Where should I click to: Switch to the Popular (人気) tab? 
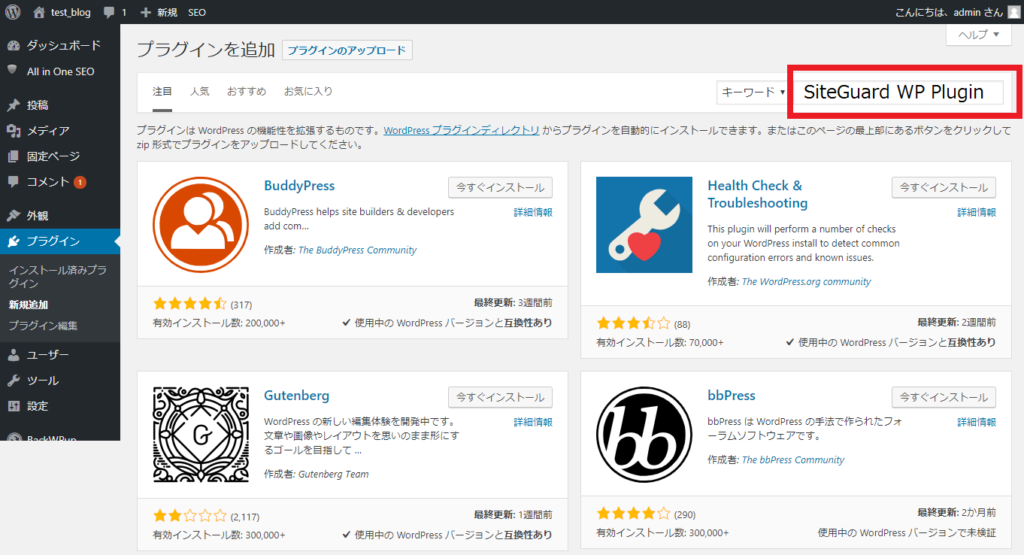pos(200,91)
